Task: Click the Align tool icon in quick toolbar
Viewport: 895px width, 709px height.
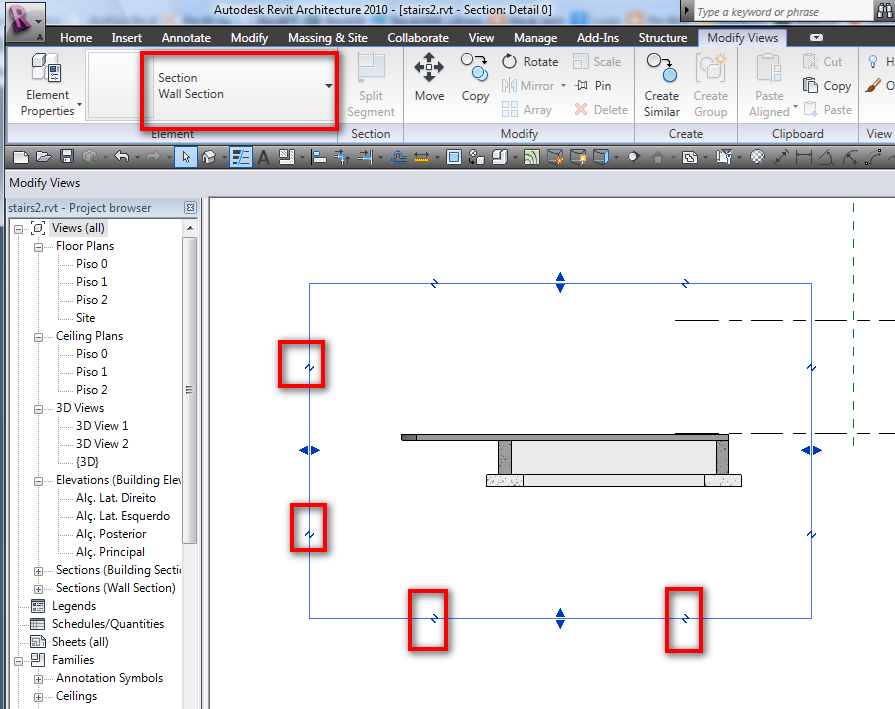Action: 320,157
